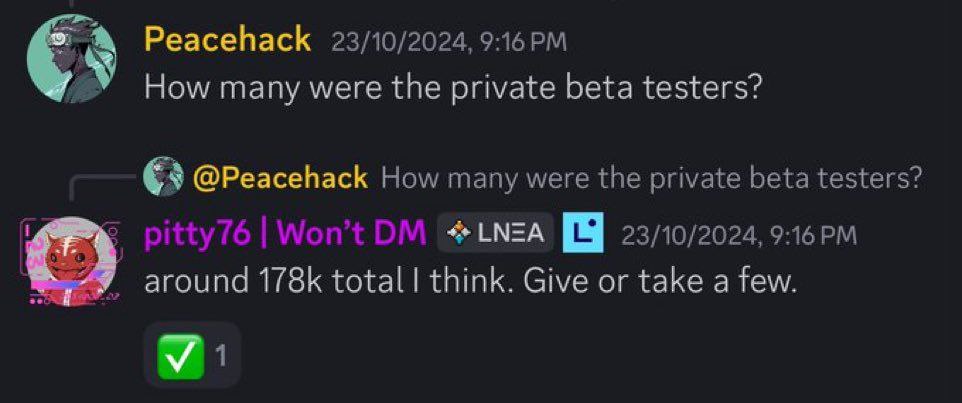Image resolution: width=962 pixels, height=403 pixels.
Task: Jump to original via gray quoted reply text
Action: [652, 178]
